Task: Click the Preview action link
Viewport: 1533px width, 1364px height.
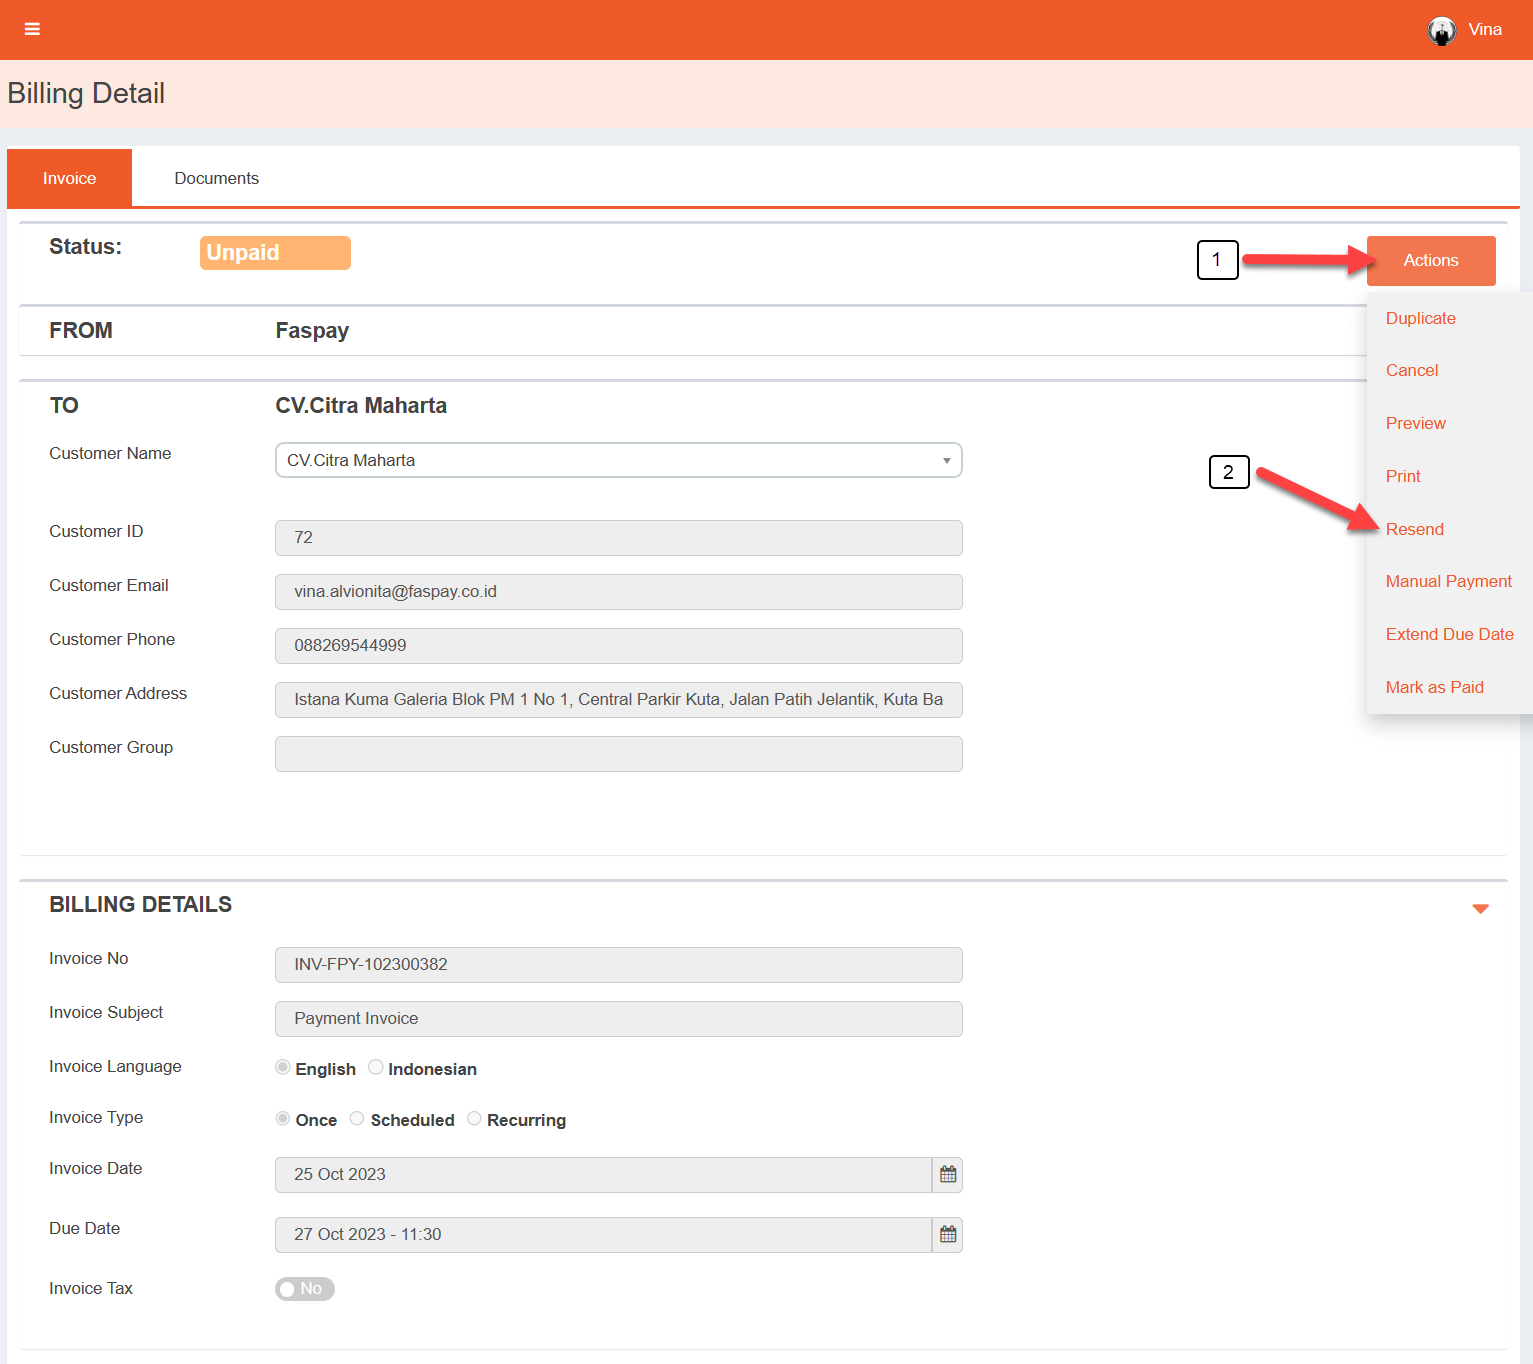Action: click(1415, 423)
